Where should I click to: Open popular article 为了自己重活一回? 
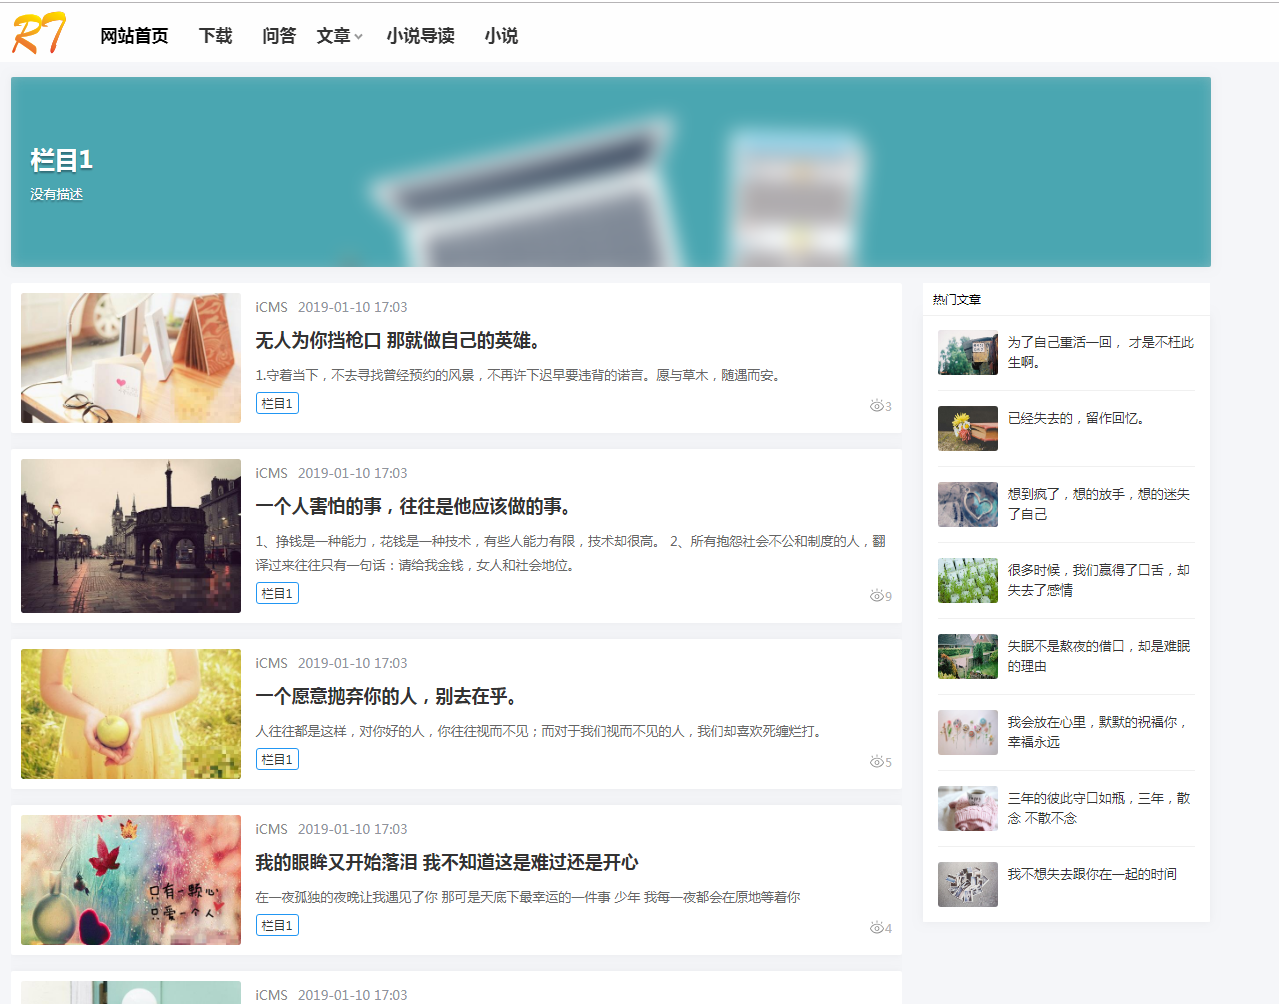tap(1100, 352)
